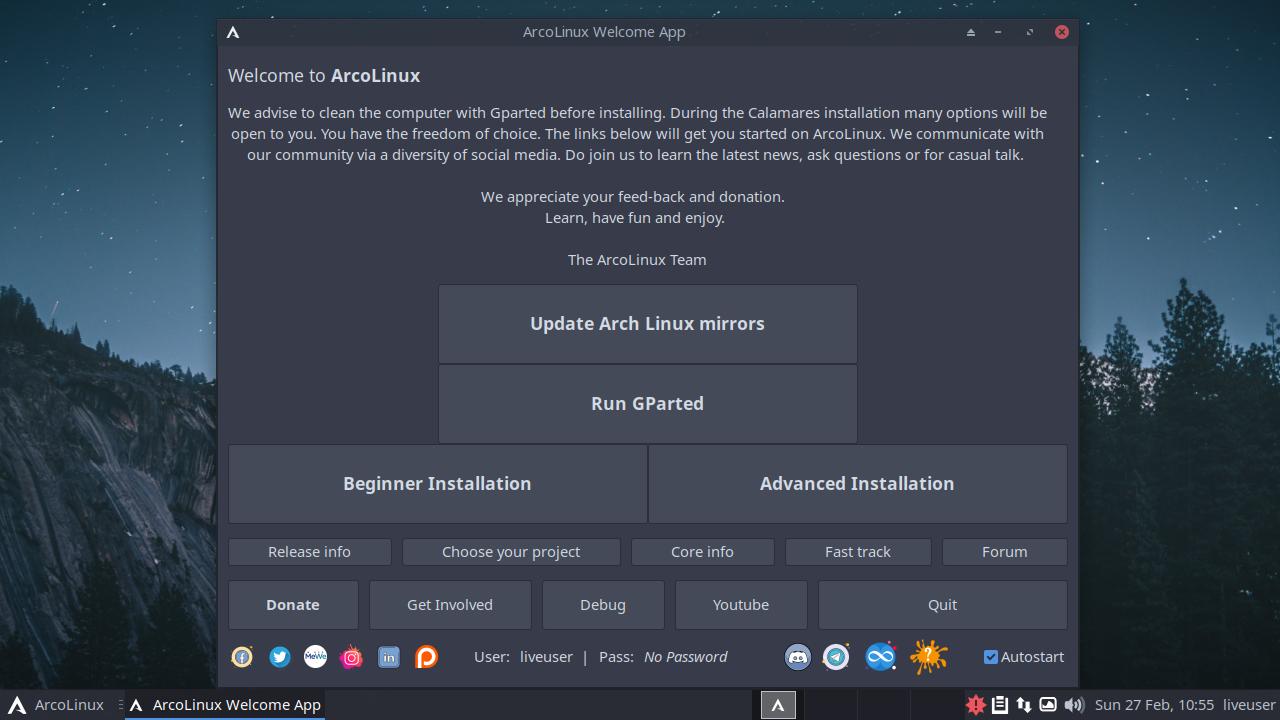Click the 'User:' label text
Viewport: 1280px width, 720px height.
click(492, 657)
